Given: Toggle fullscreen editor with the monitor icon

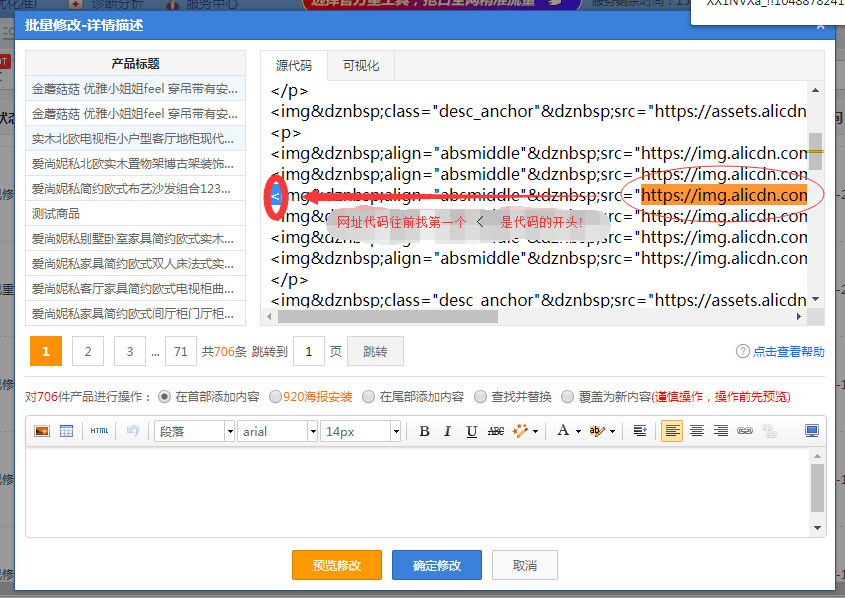Looking at the screenshot, I should tap(812, 431).
